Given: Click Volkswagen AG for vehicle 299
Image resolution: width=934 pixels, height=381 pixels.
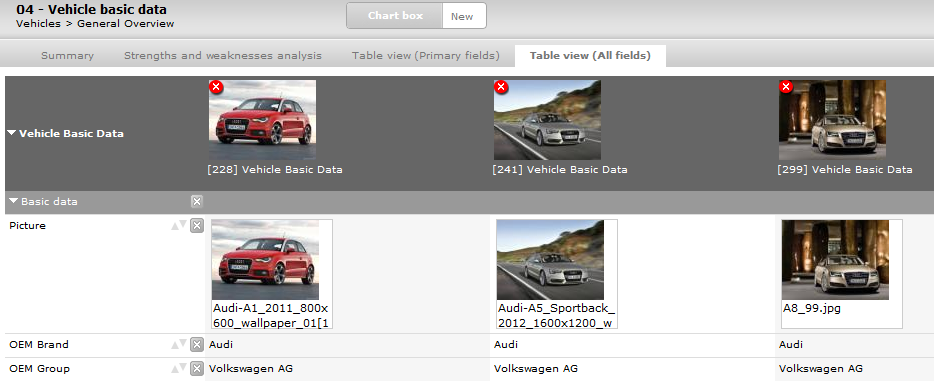Looking at the screenshot, I should pyautogui.click(x=821, y=369).
